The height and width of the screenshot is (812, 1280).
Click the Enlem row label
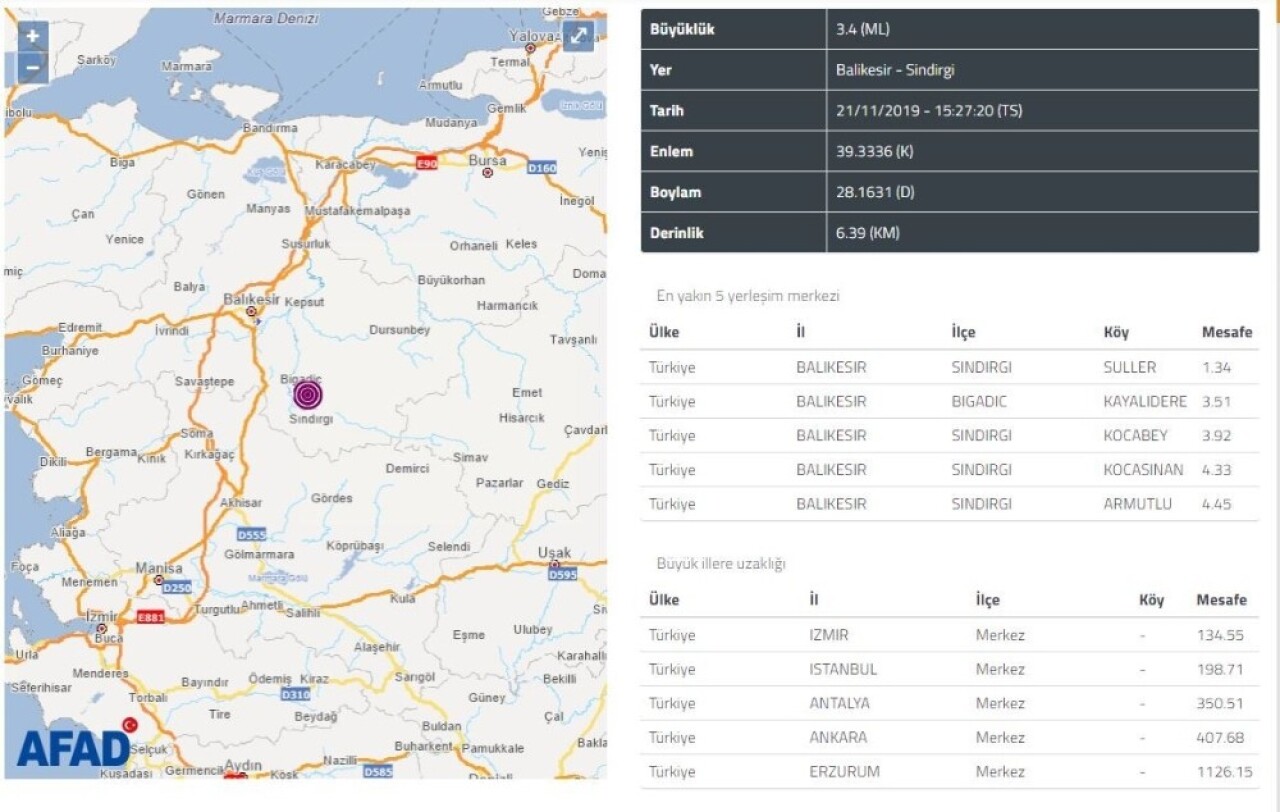click(x=671, y=152)
